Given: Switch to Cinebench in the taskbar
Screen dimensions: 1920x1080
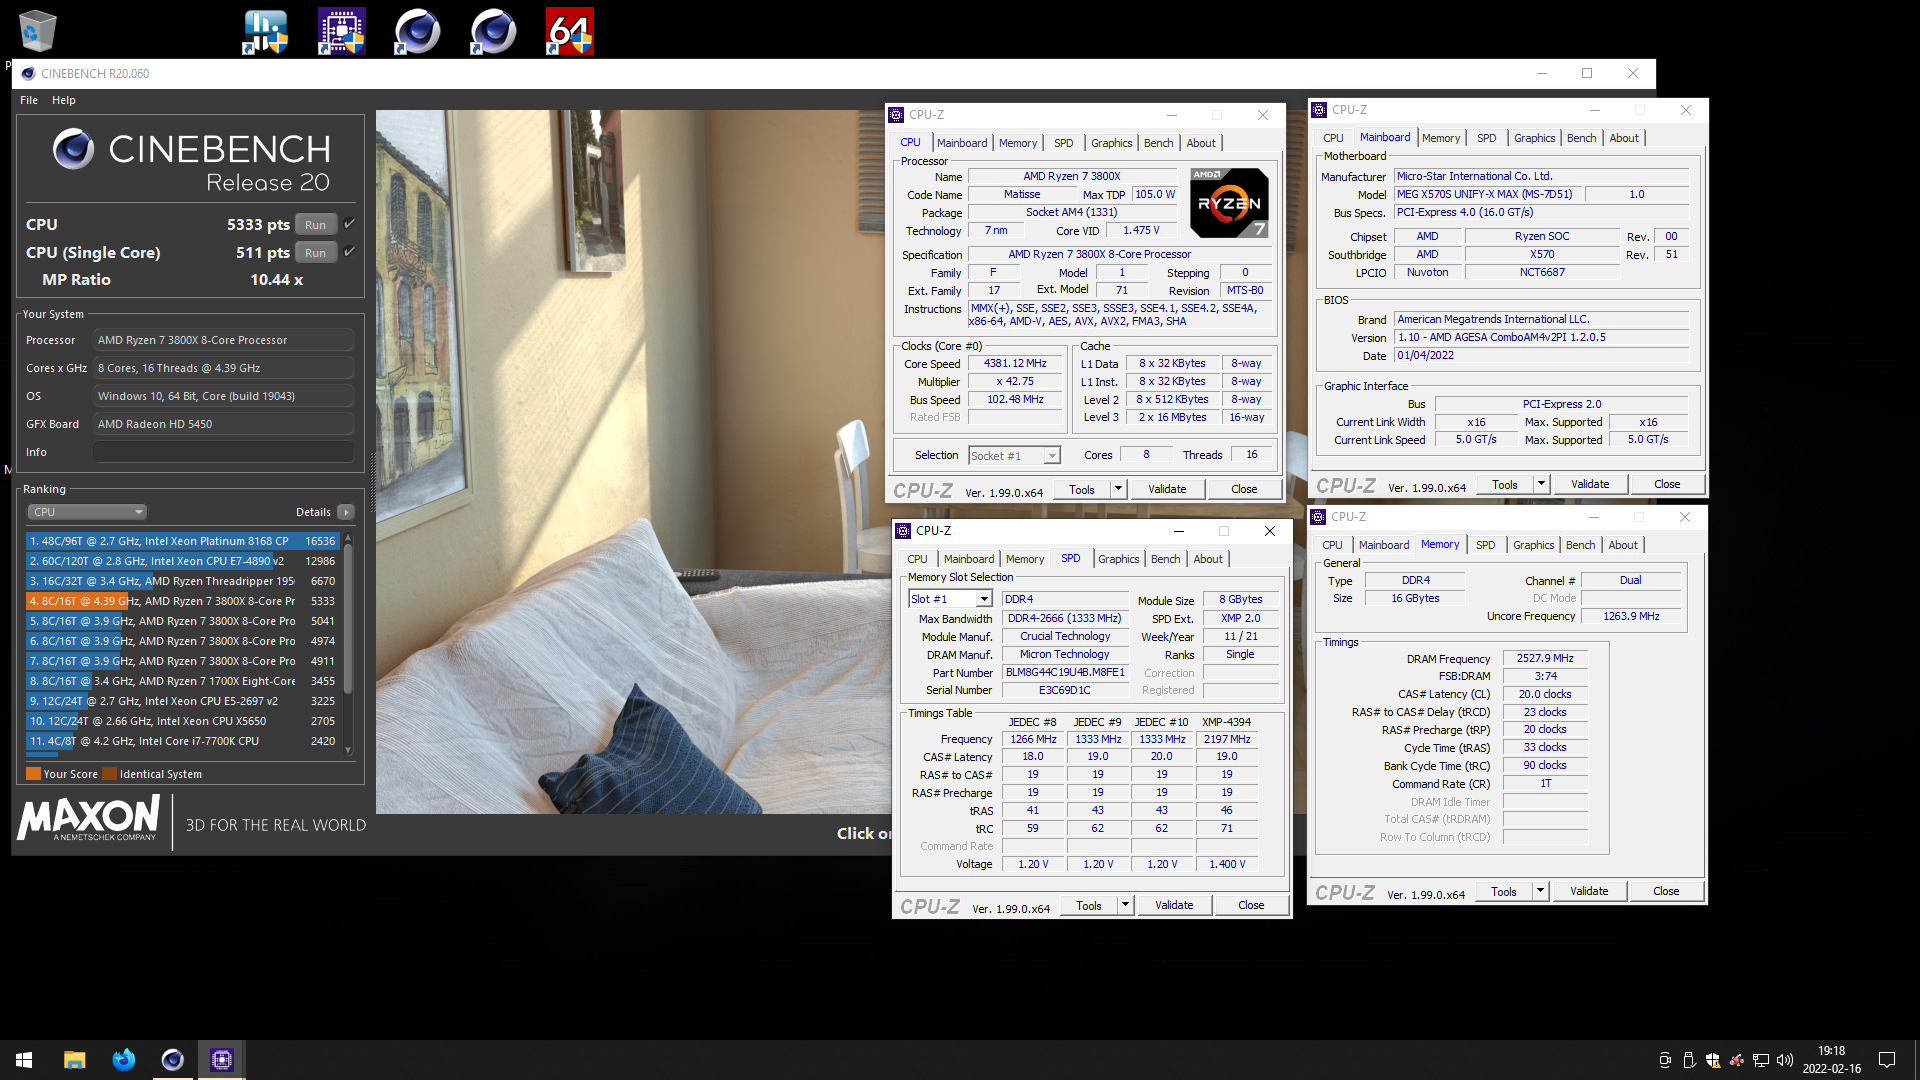Looking at the screenshot, I should tap(172, 1060).
